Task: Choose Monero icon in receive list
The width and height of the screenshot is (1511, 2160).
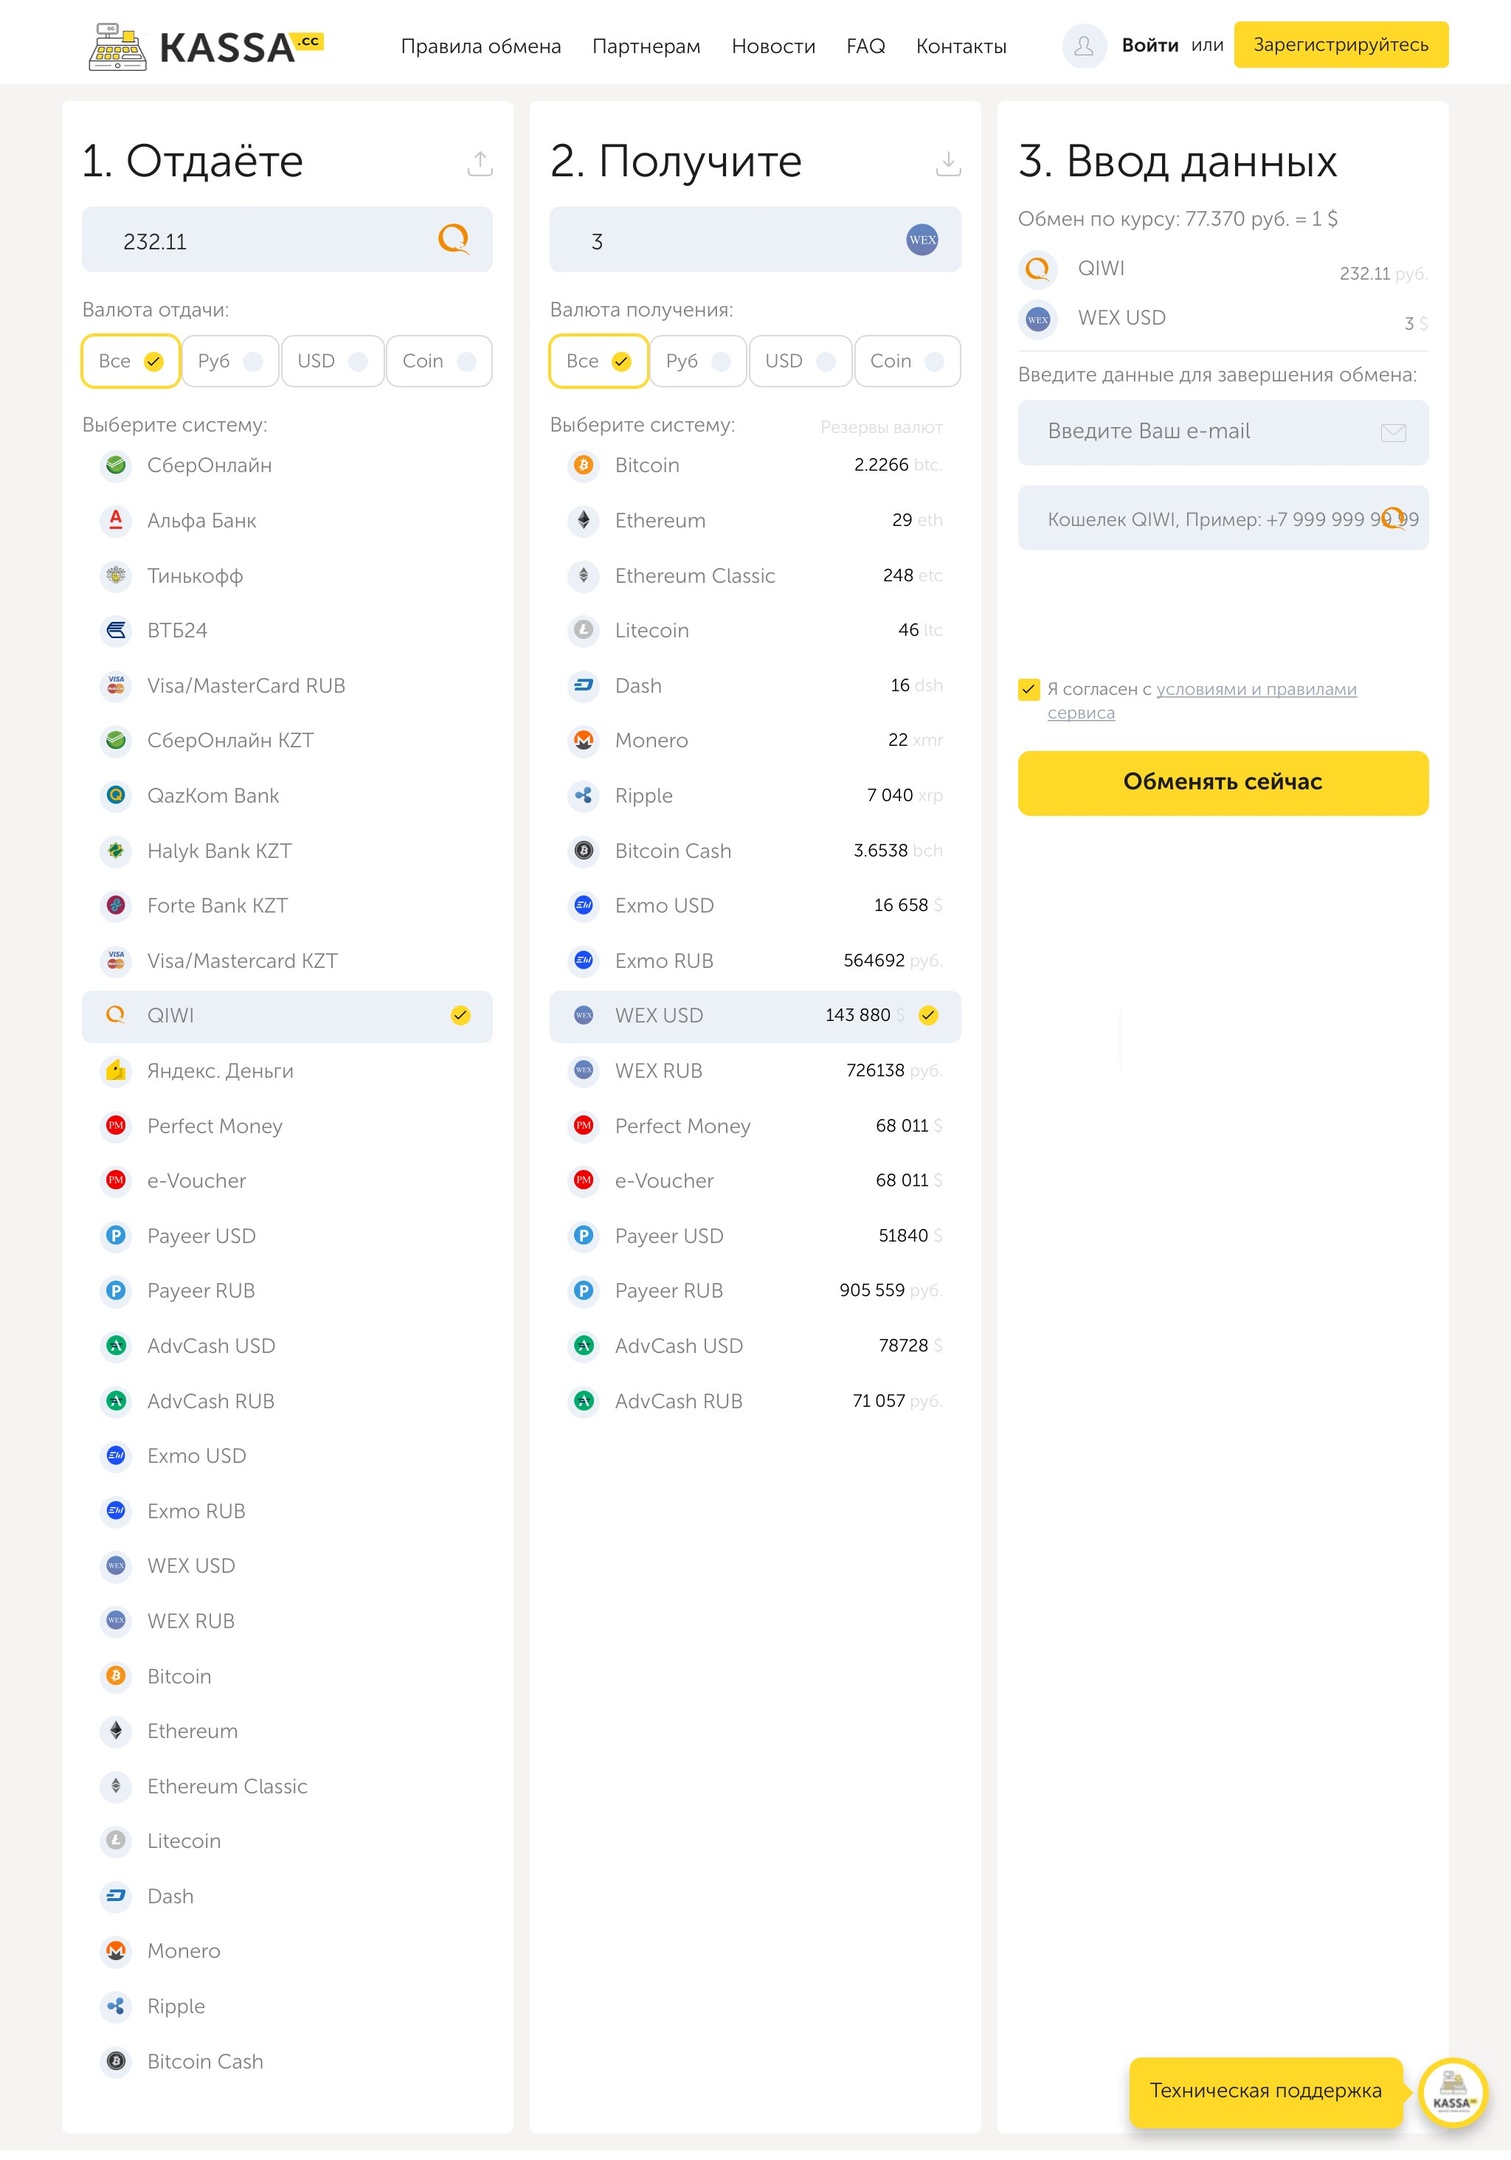Action: click(584, 740)
